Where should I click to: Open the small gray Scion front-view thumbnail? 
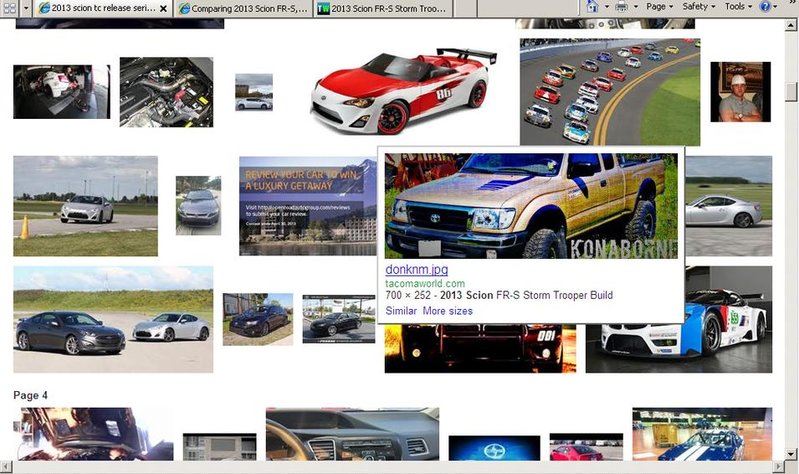pyautogui.click(x=198, y=205)
